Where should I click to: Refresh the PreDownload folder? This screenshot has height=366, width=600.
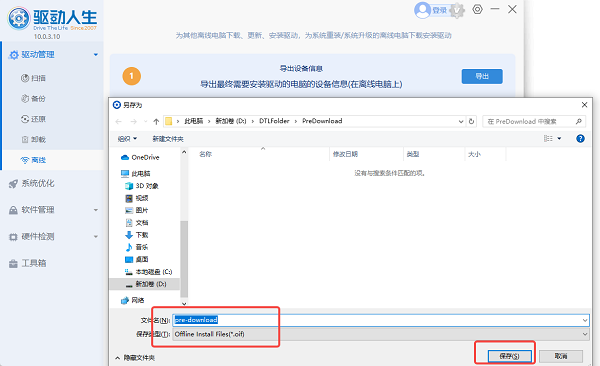pos(471,121)
